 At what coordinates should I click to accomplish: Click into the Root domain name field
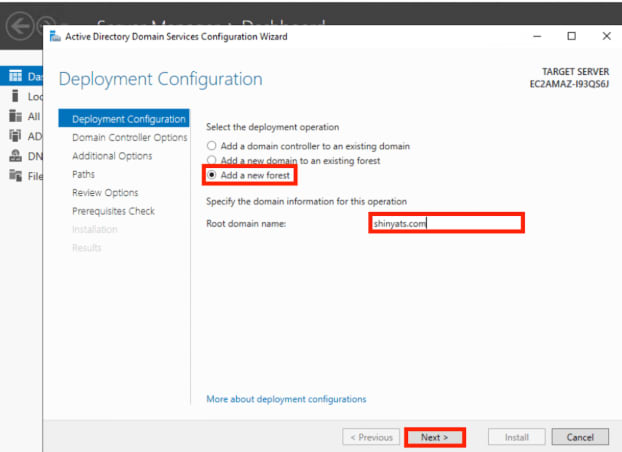446,223
